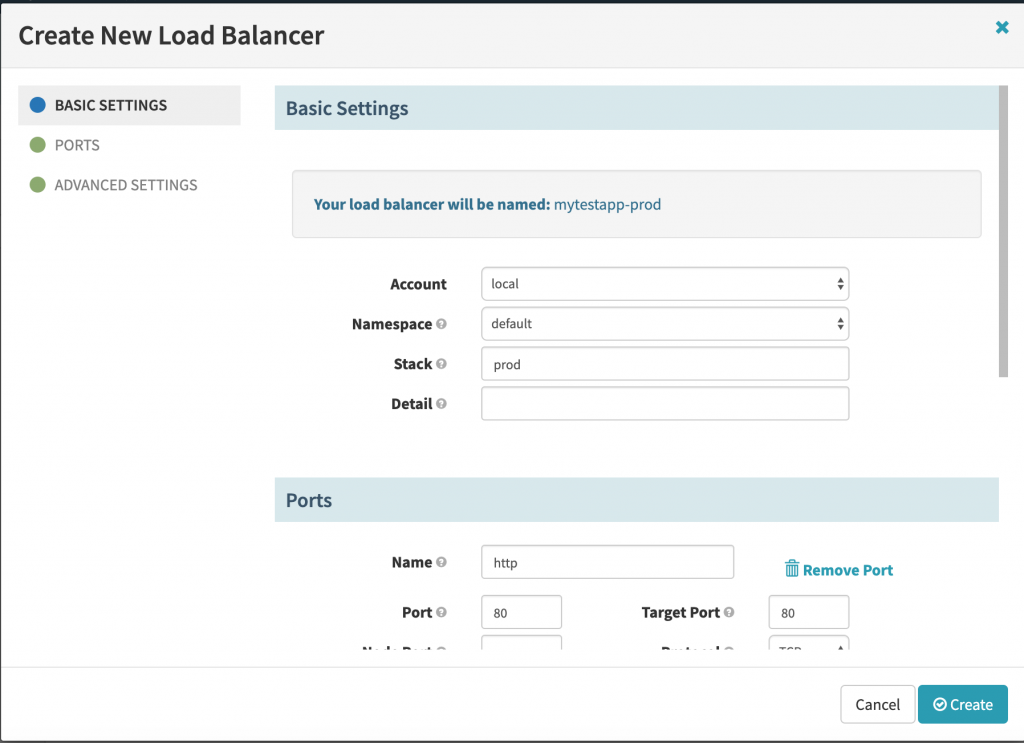Image resolution: width=1024 pixels, height=743 pixels.
Task: Select the Target Port field with 80
Action: [808, 612]
